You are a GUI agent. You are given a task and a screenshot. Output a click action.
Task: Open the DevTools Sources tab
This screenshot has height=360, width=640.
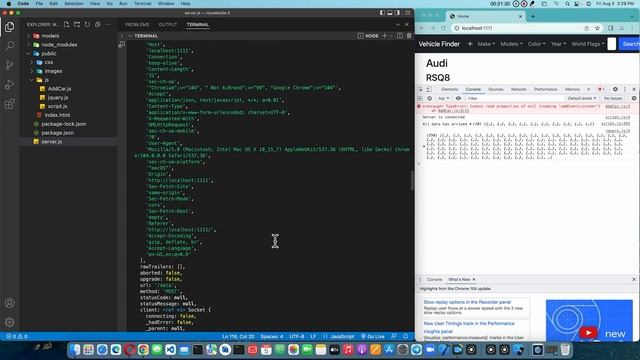(x=496, y=89)
